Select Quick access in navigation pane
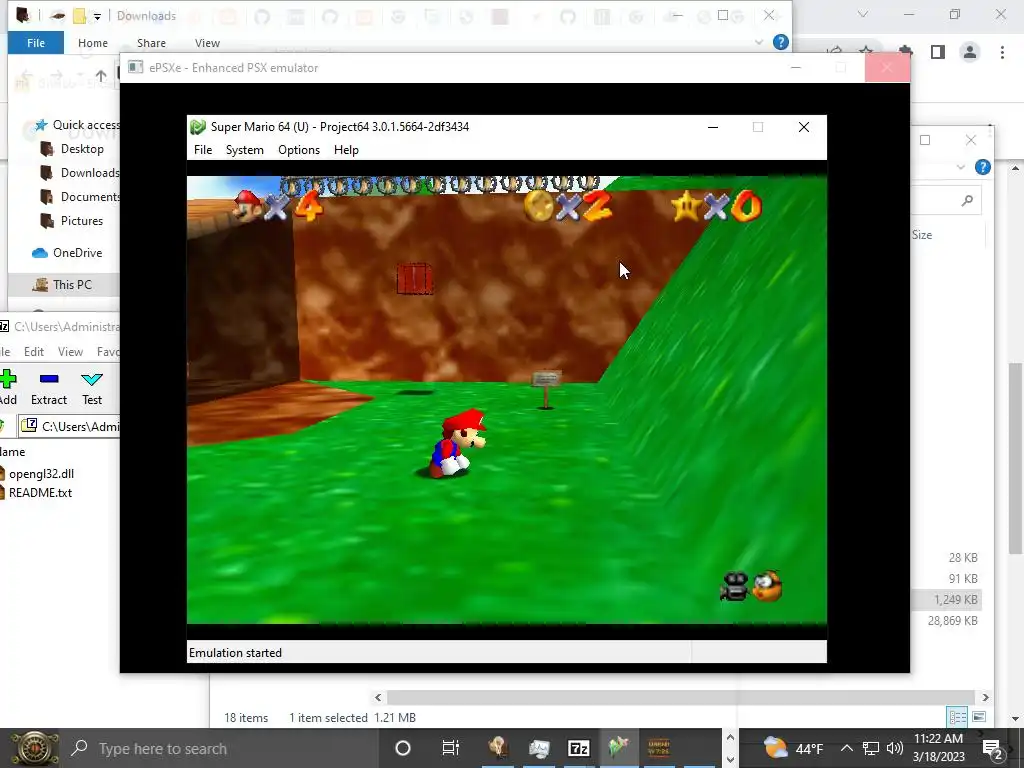 (76, 125)
